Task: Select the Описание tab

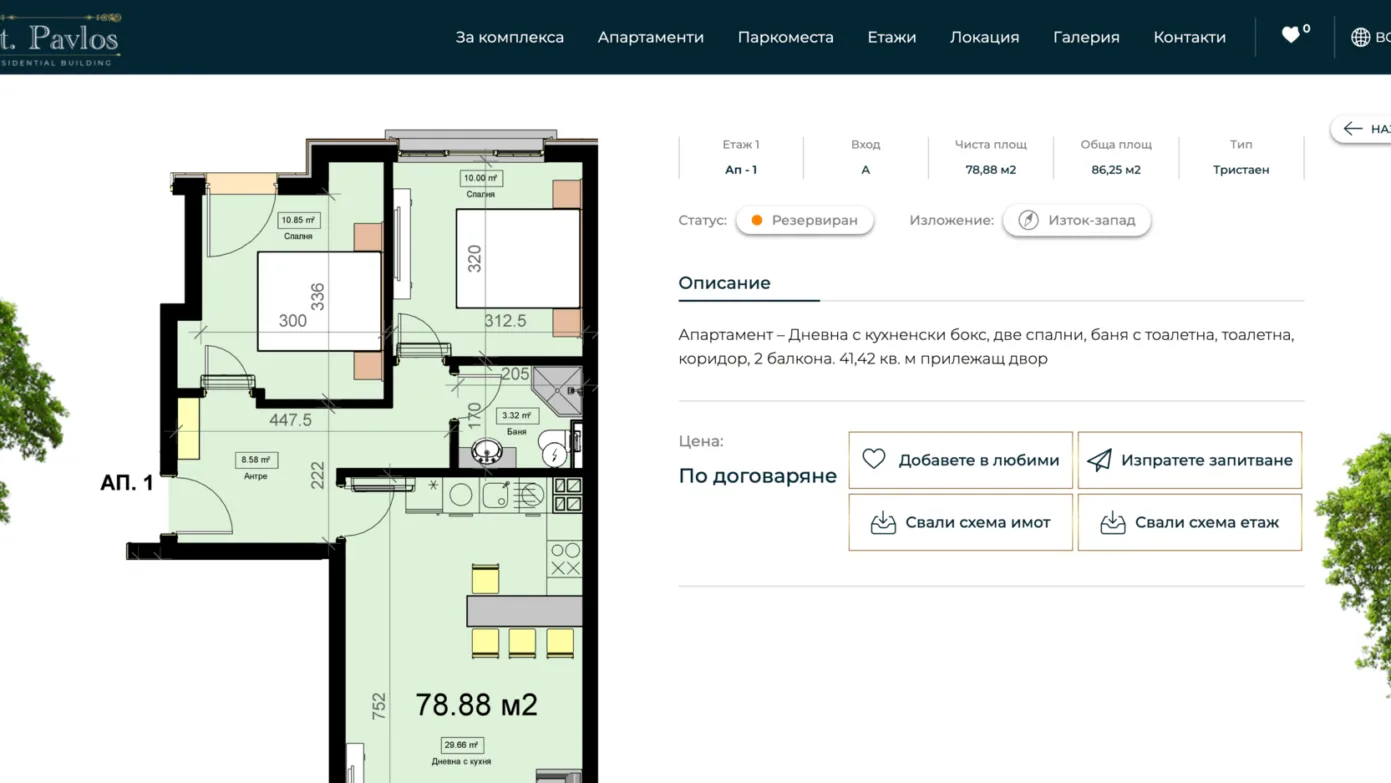Action: 724,283
